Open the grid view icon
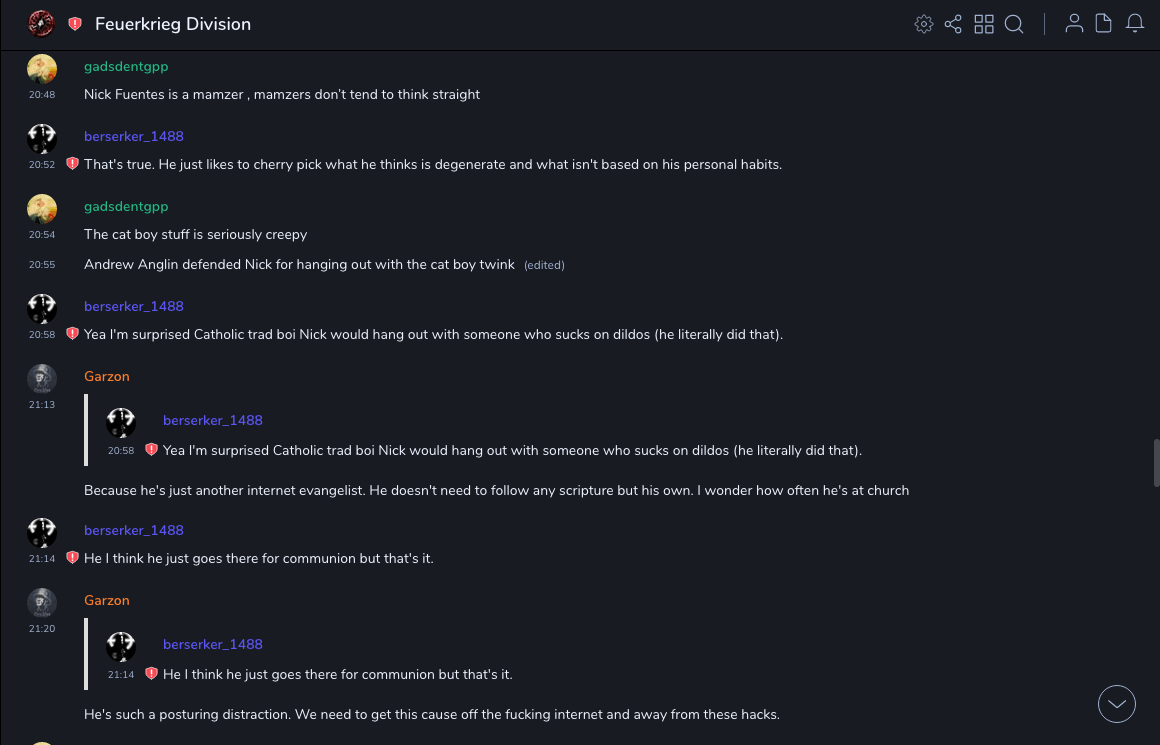The height and width of the screenshot is (745, 1160). 984,24
